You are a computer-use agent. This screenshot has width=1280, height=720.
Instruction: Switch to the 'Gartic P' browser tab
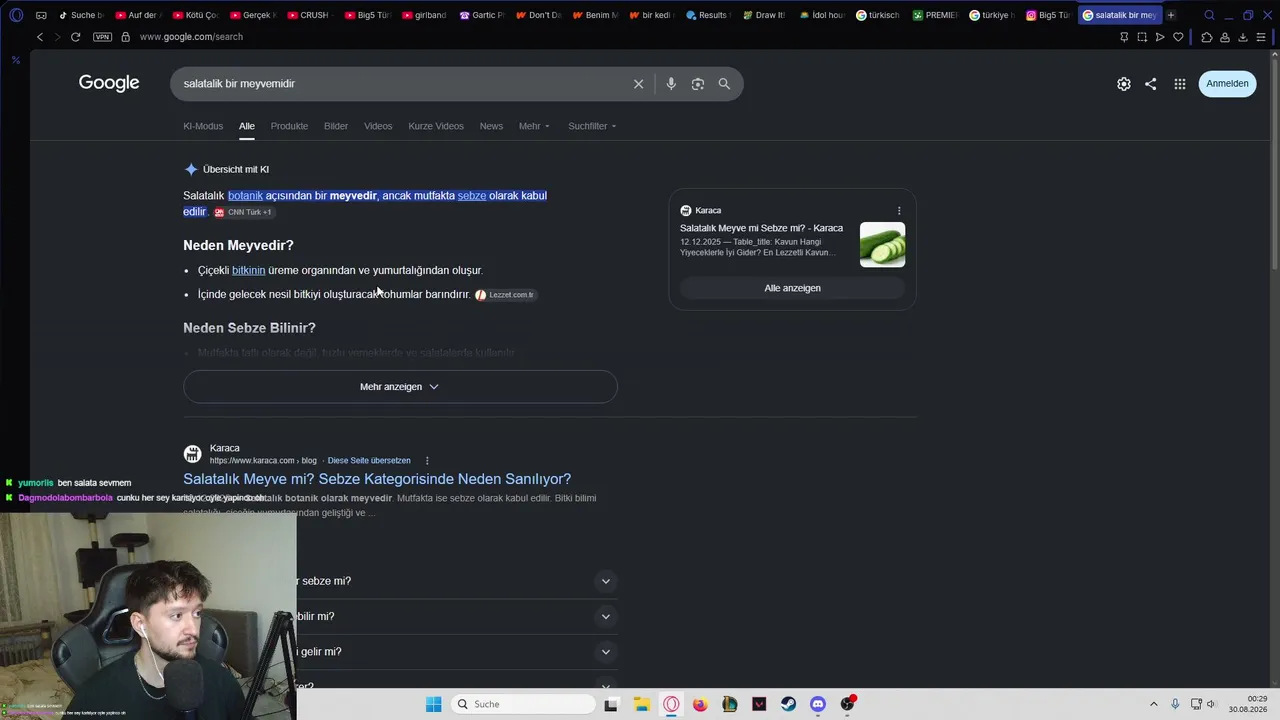(x=482, y=15)
